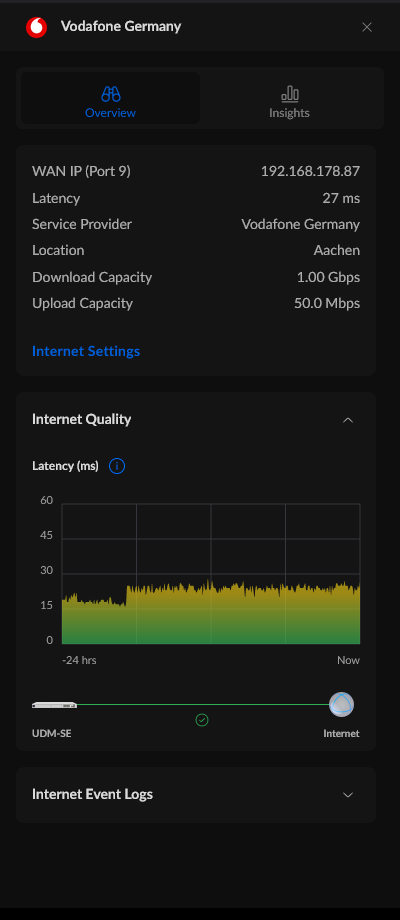Screen dimensions: 400x920
Task: Click the Vodafone Germany panel title
Action: [121, 26]
